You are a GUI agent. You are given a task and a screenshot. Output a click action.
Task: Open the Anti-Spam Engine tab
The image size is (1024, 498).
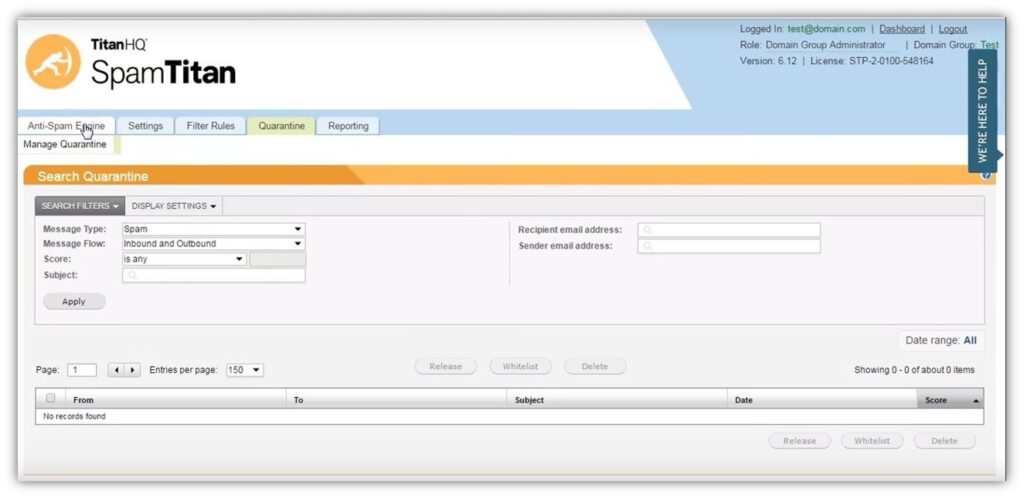66,126
